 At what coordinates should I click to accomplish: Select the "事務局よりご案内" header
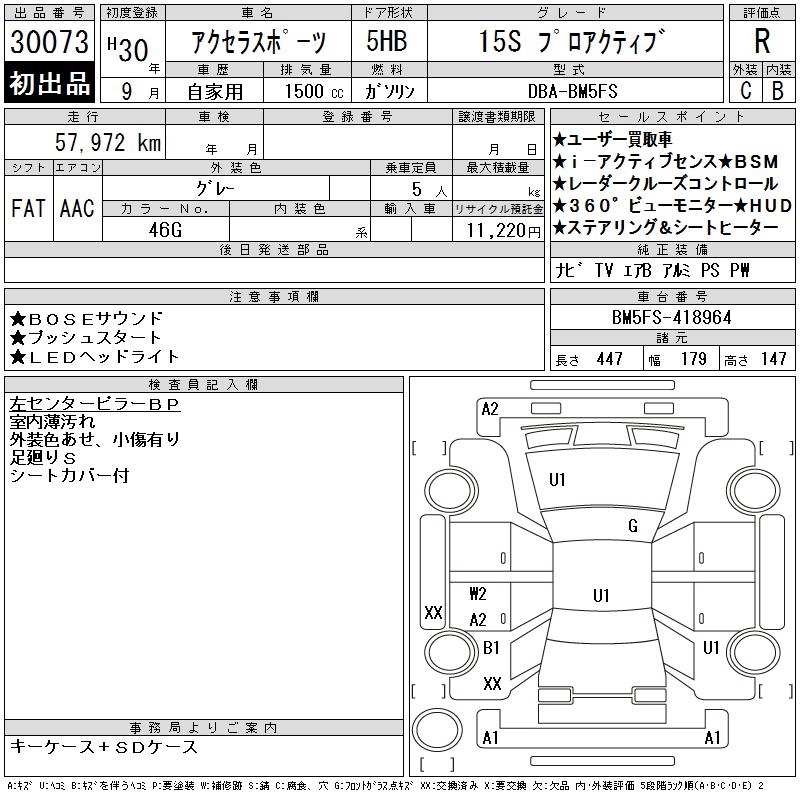point(204,728)
